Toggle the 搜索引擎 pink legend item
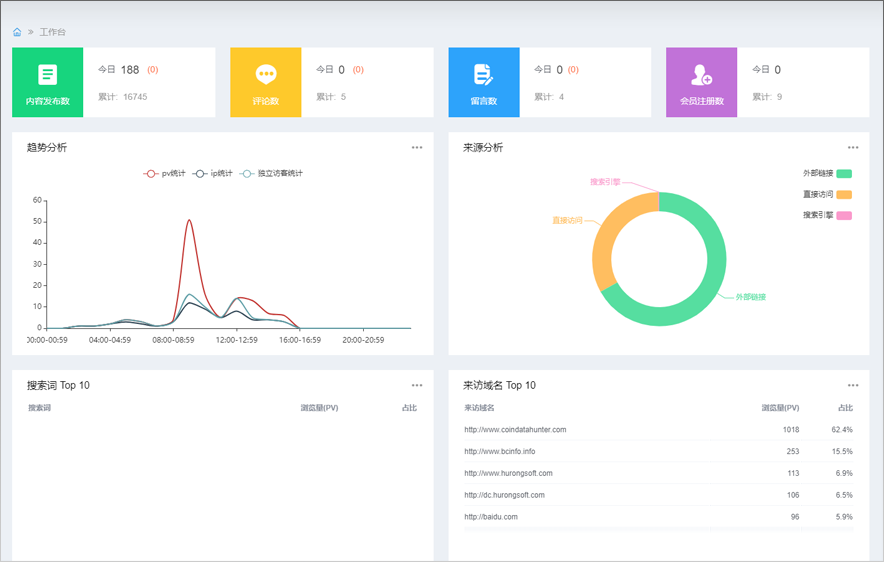Image resolution: width=884 pixels, height=562 pixels. click(843, 215)
